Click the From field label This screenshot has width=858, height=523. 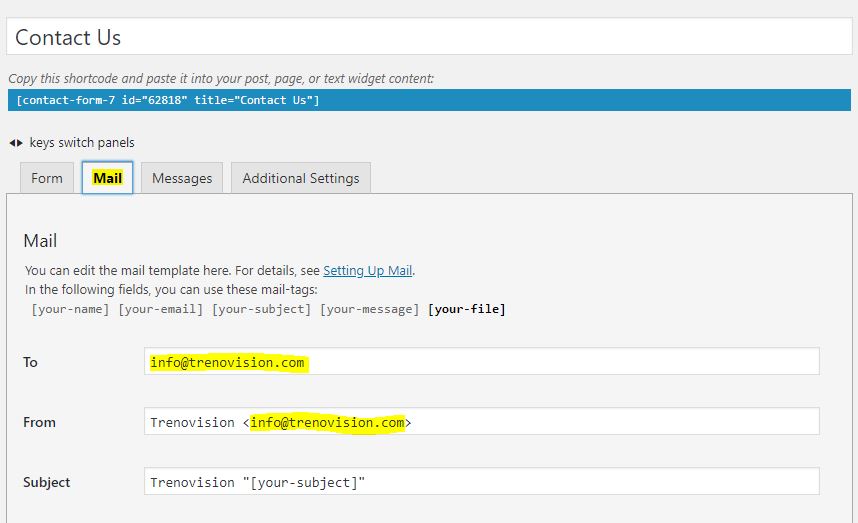pyautogui.click(x=39, y=422)
